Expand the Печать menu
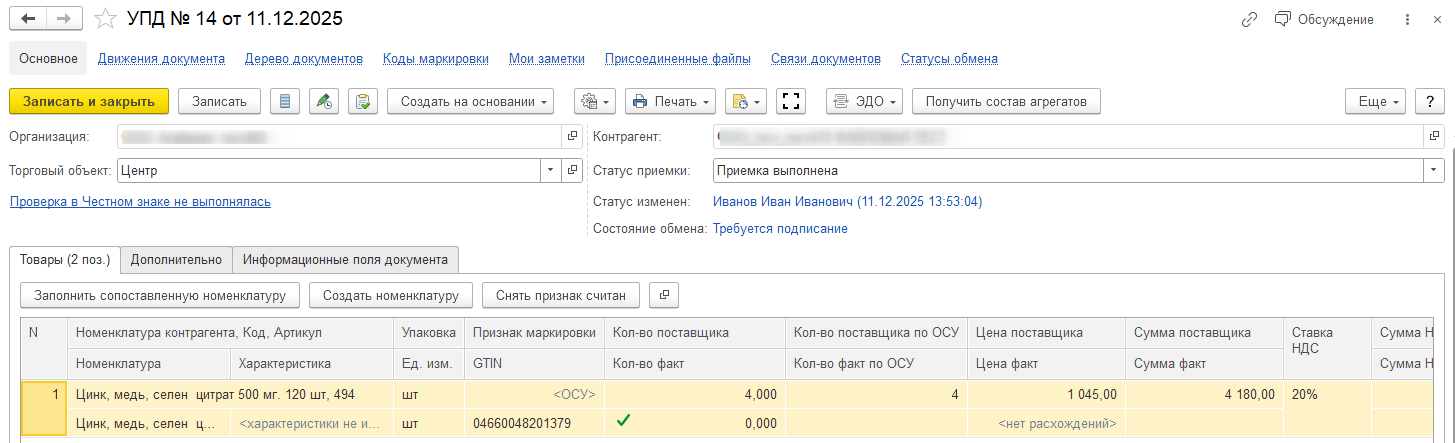The height and width of the screenshot is (443, 1455). 670,101
